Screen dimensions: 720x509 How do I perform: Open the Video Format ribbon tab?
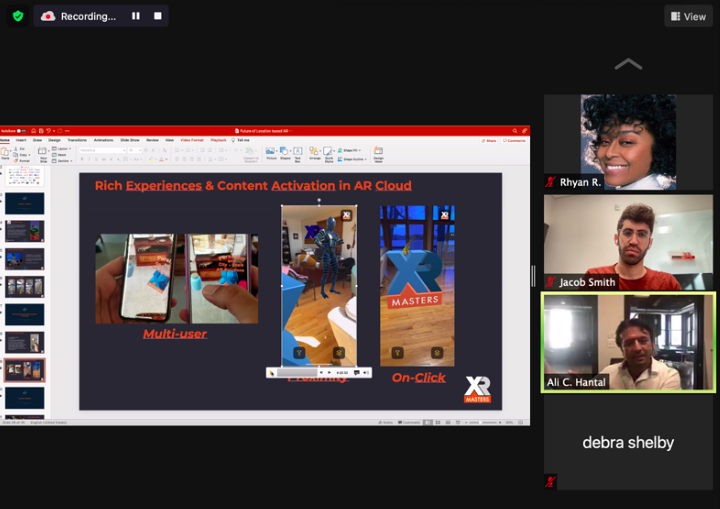tap(190, 140)
